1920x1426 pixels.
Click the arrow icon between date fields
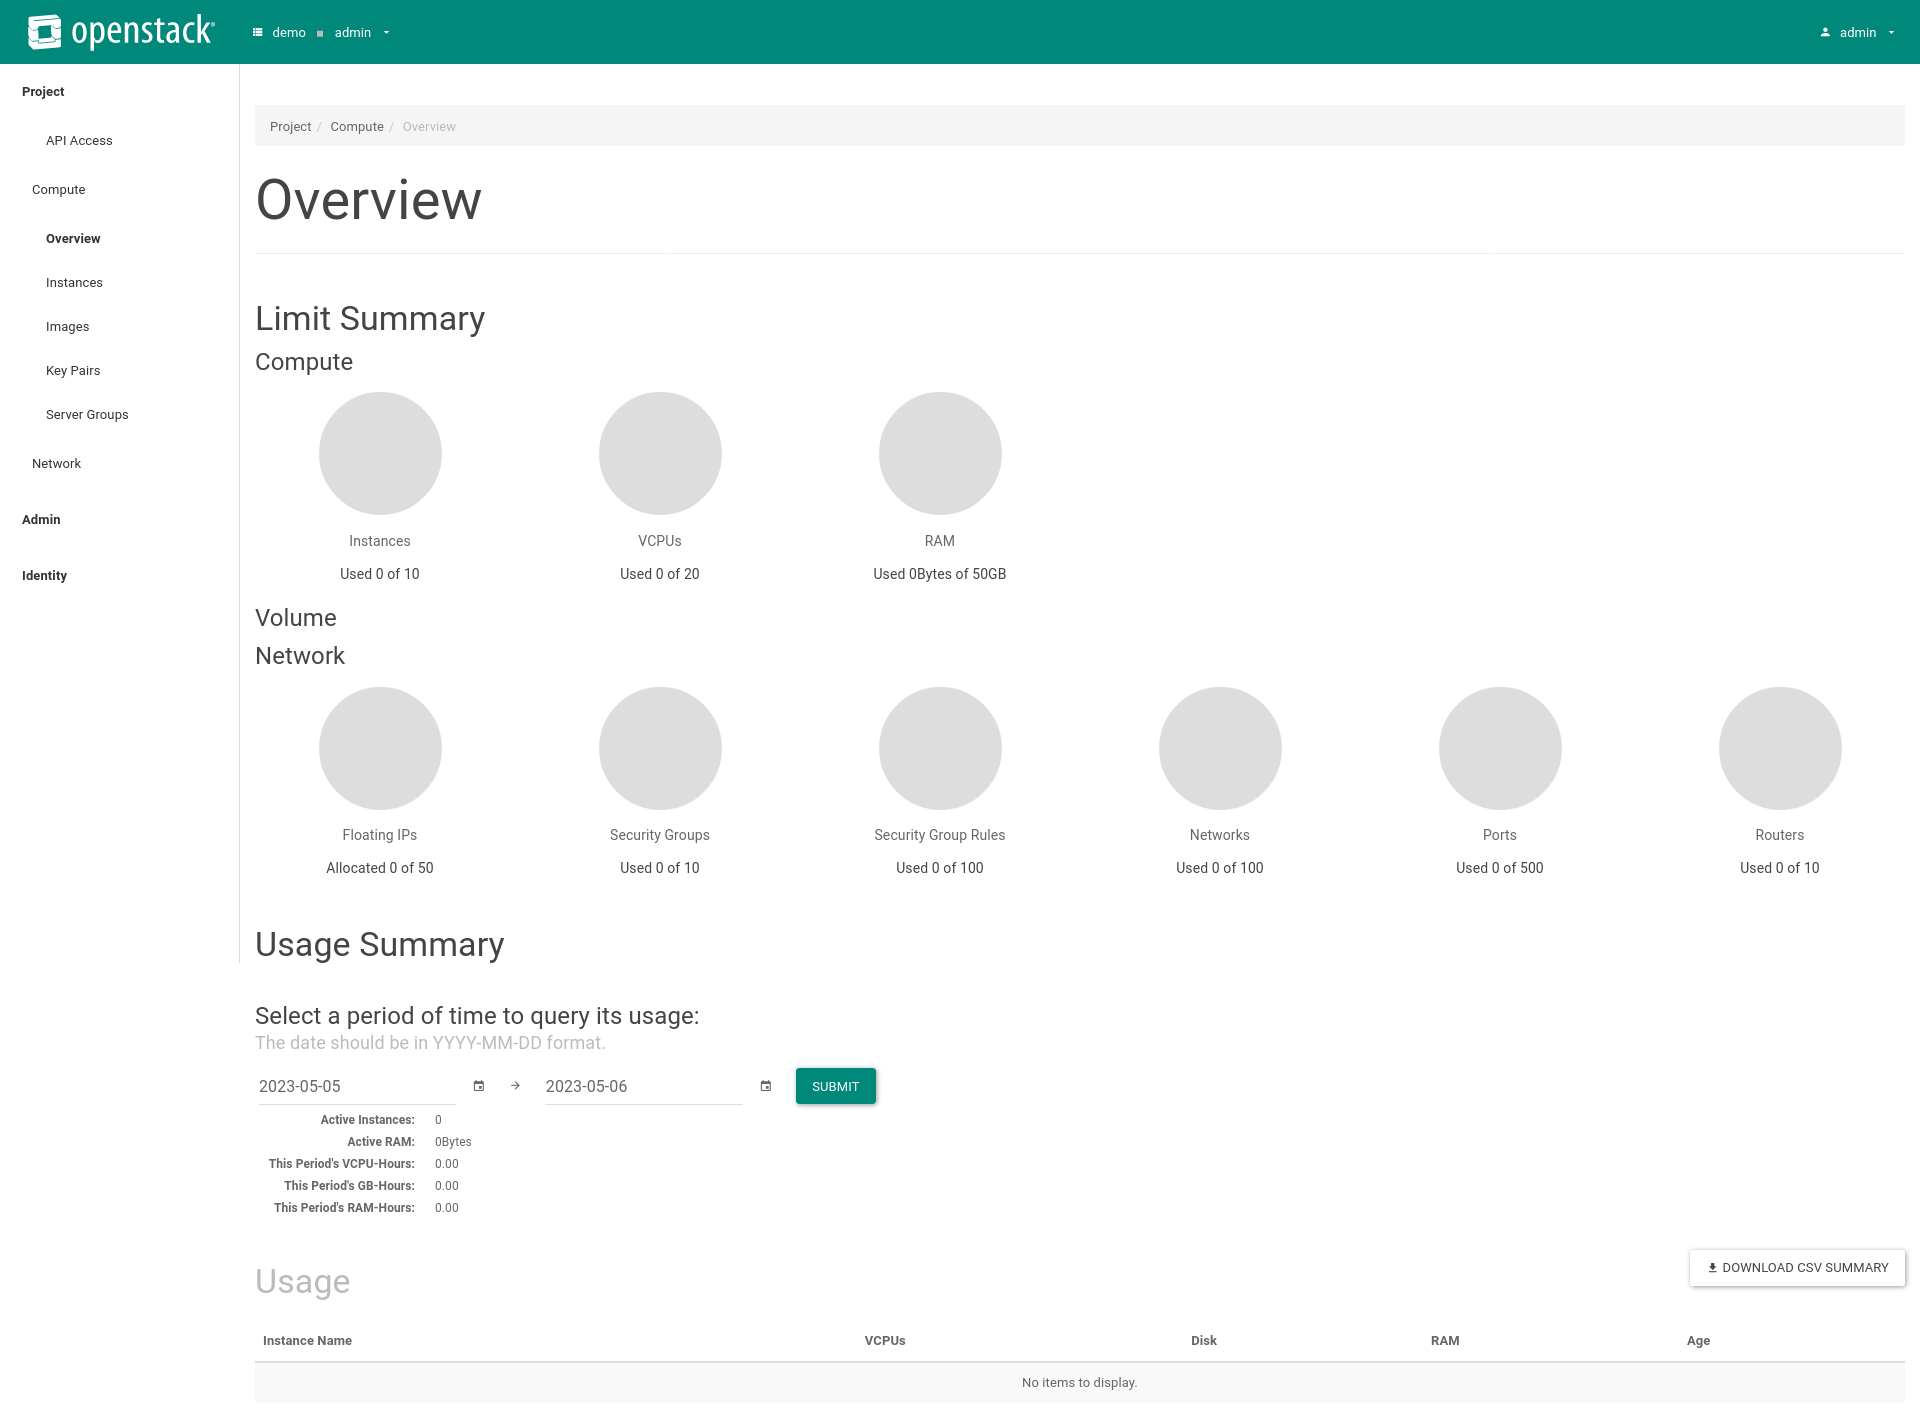[515, 1085]
